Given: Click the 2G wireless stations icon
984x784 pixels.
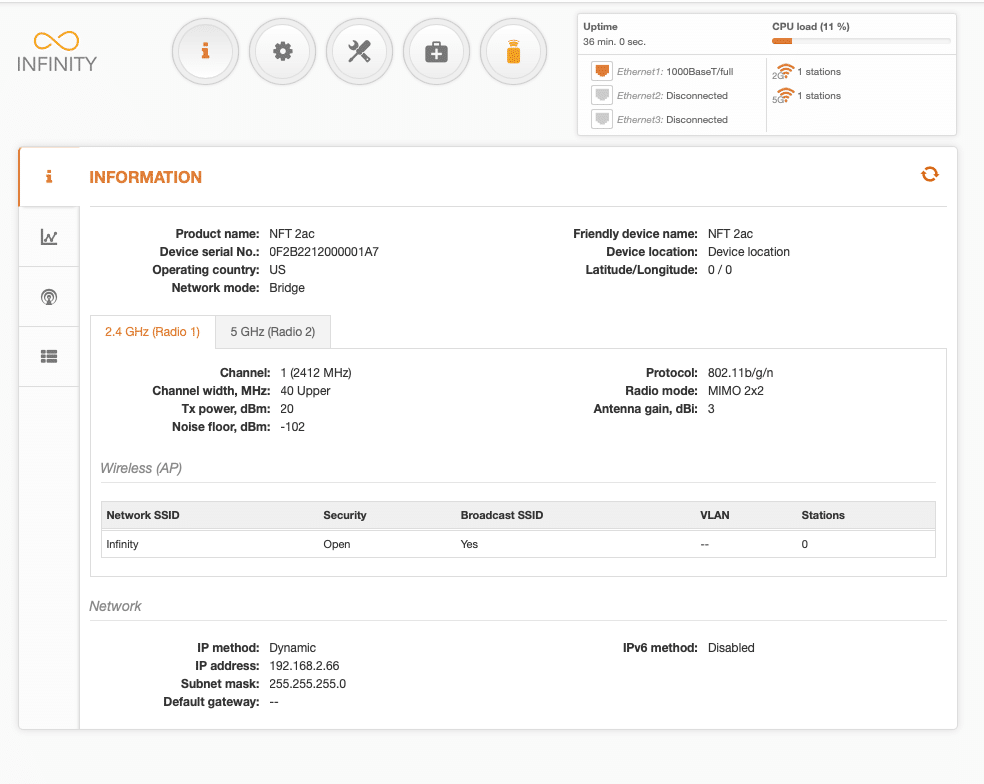Looking at the screenshot, I should [x=783, y=72].
